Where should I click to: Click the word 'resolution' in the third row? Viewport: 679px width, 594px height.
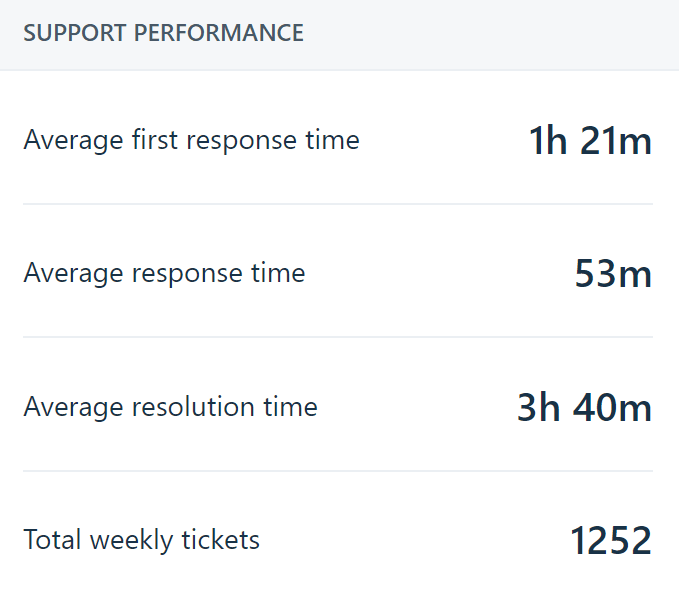193,406
